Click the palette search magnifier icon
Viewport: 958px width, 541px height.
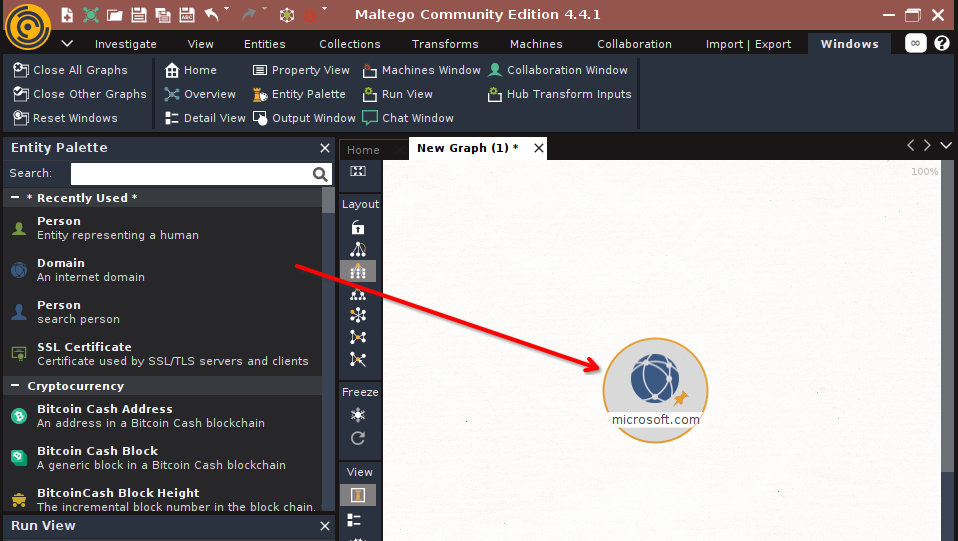pos(320,174)
